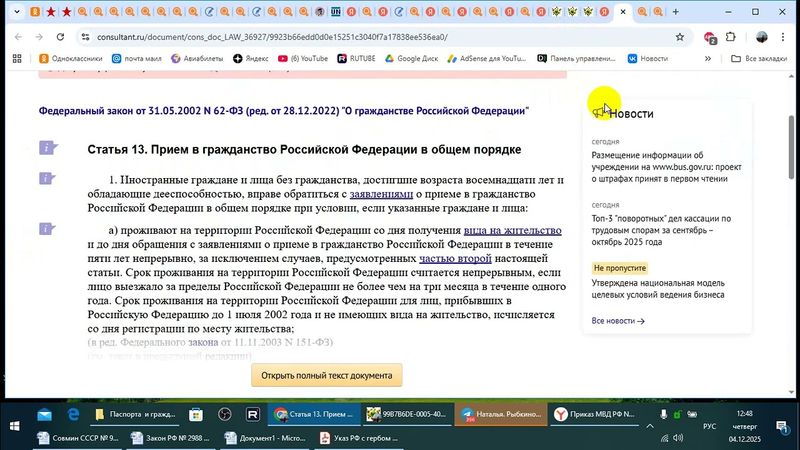The image size is (800, 450).
Task: Open the Extensions puzzle menu
Action: [x=731, y=37]
